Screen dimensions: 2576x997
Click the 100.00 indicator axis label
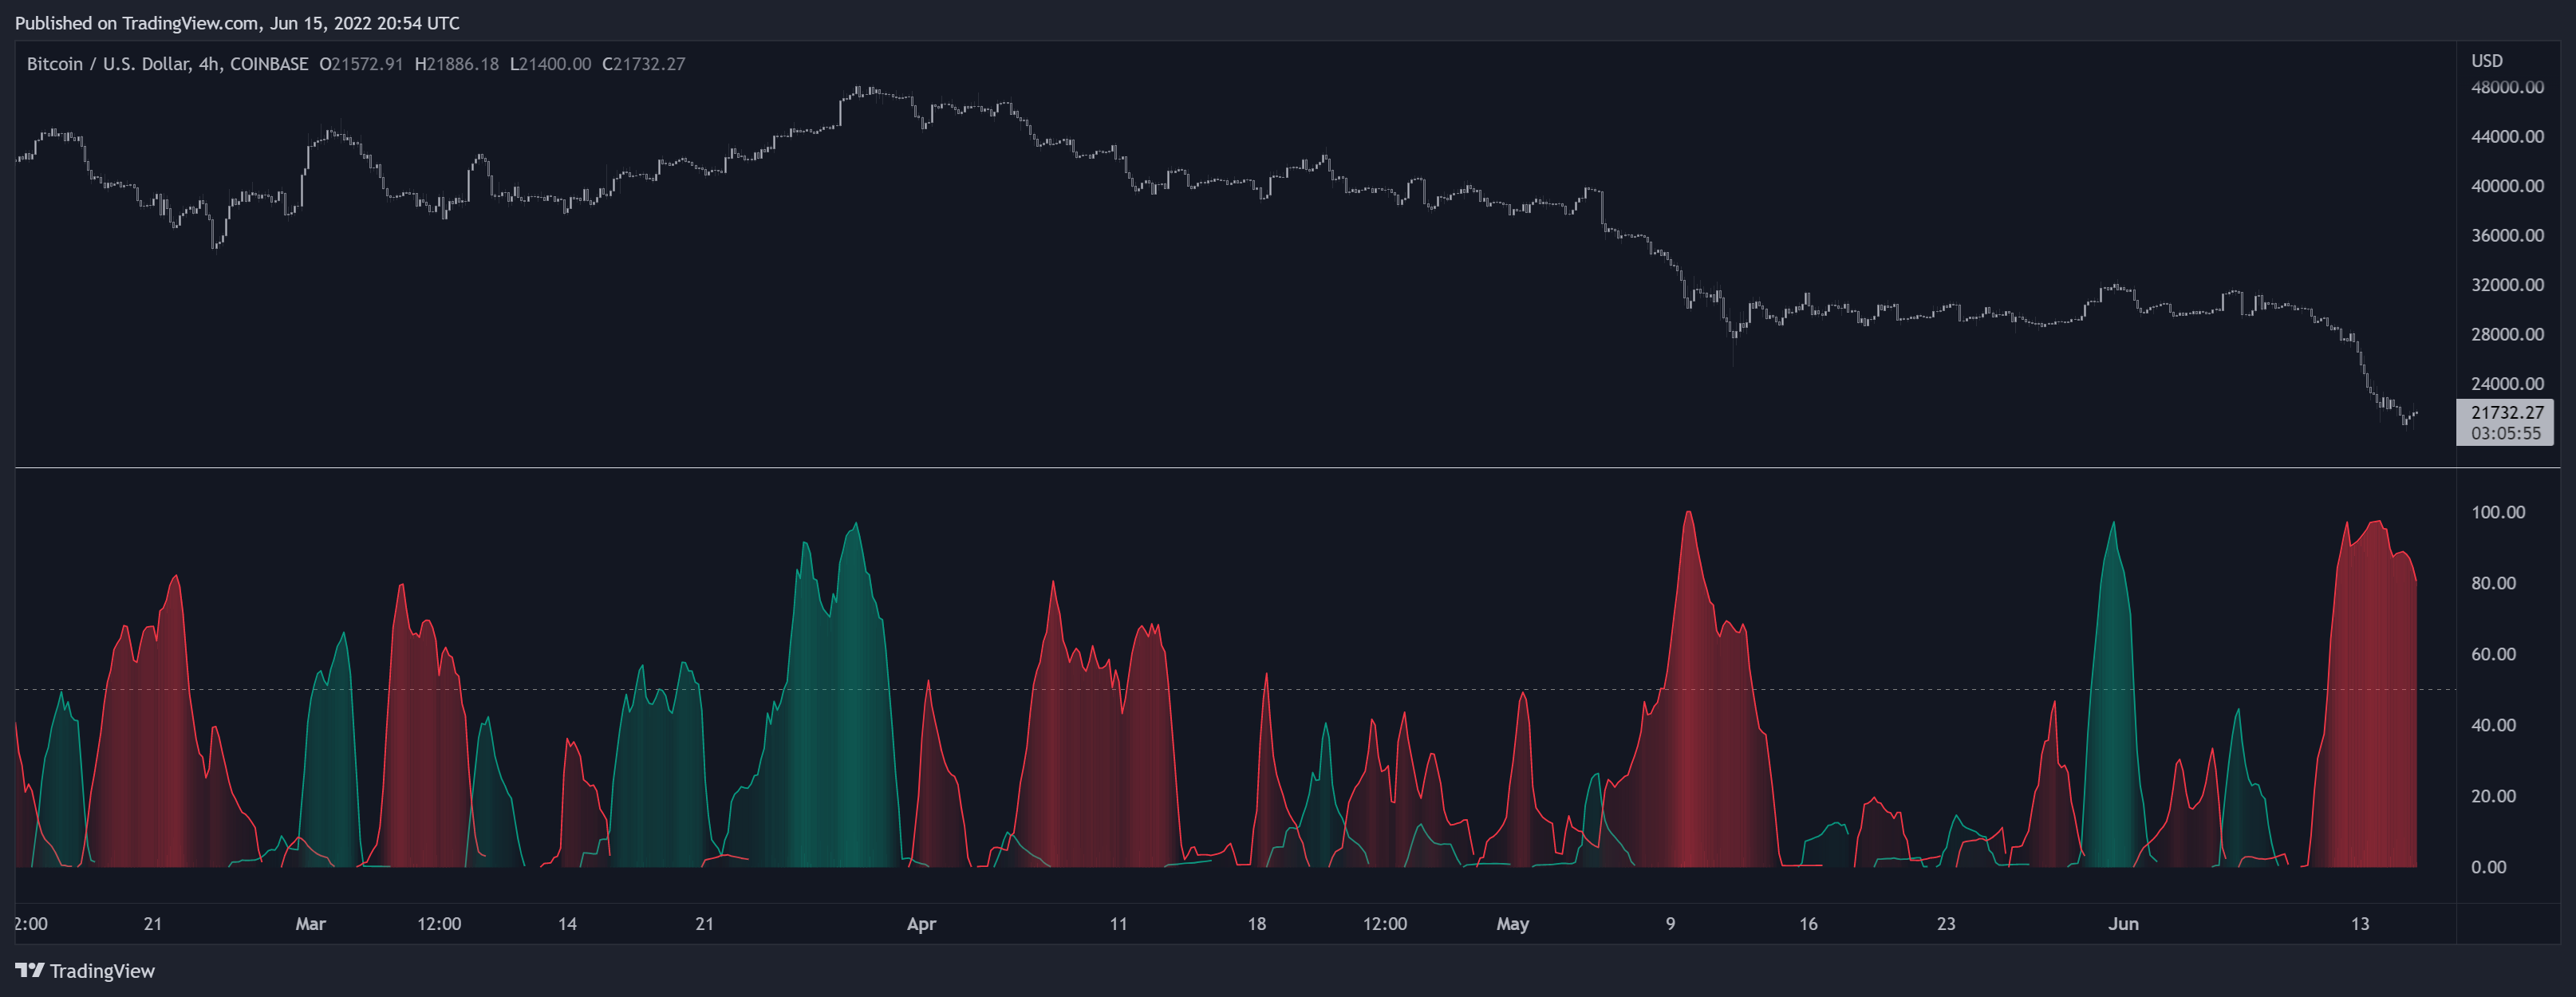[2498, 512]
